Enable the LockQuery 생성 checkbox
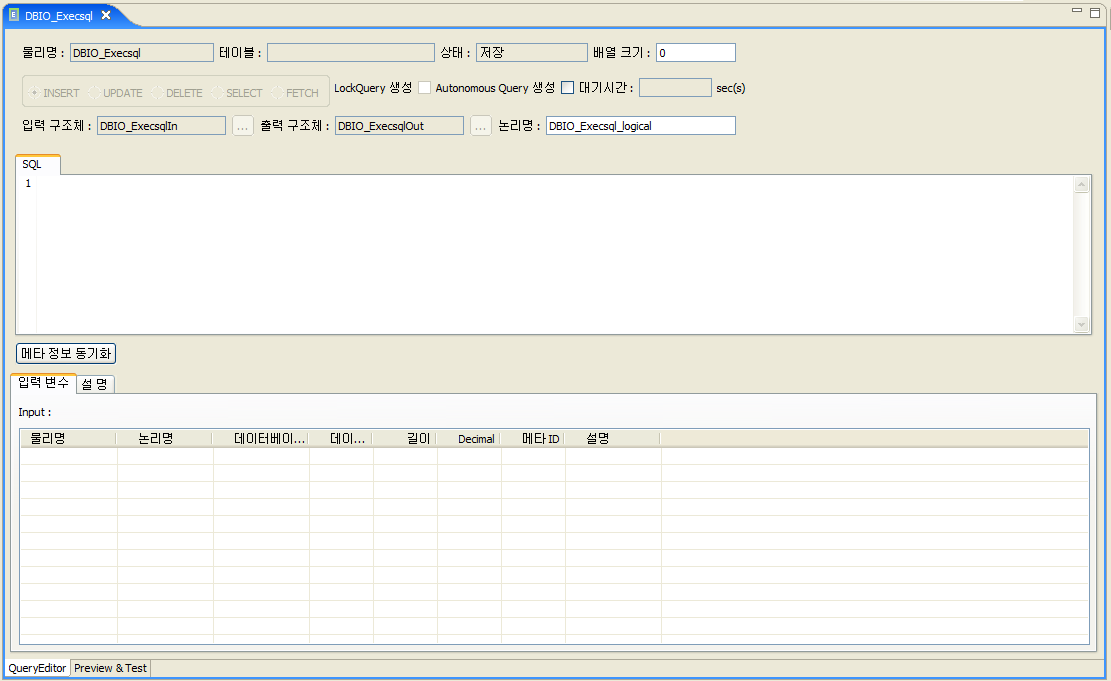1111x681 pixels. click(x=424, y=87)
